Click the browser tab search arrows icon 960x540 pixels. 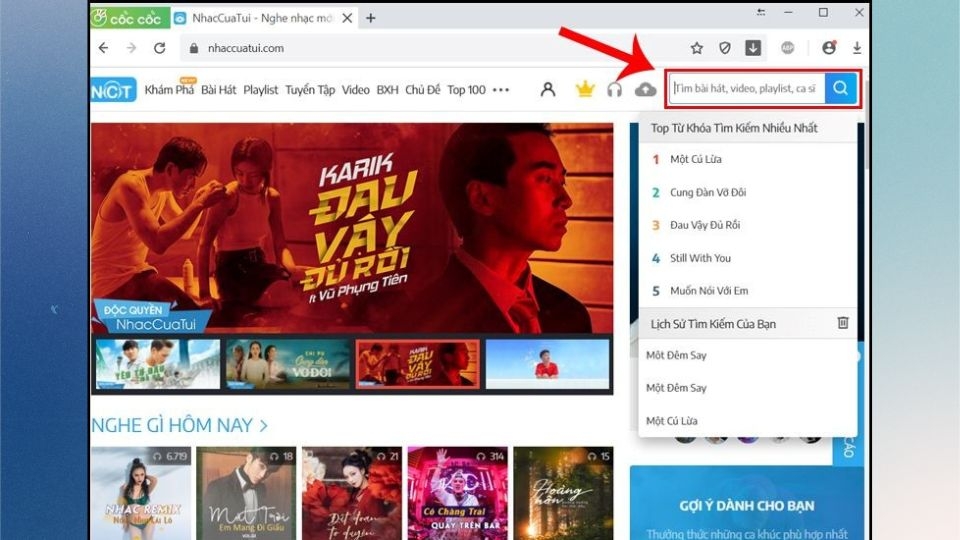(760, 12)
